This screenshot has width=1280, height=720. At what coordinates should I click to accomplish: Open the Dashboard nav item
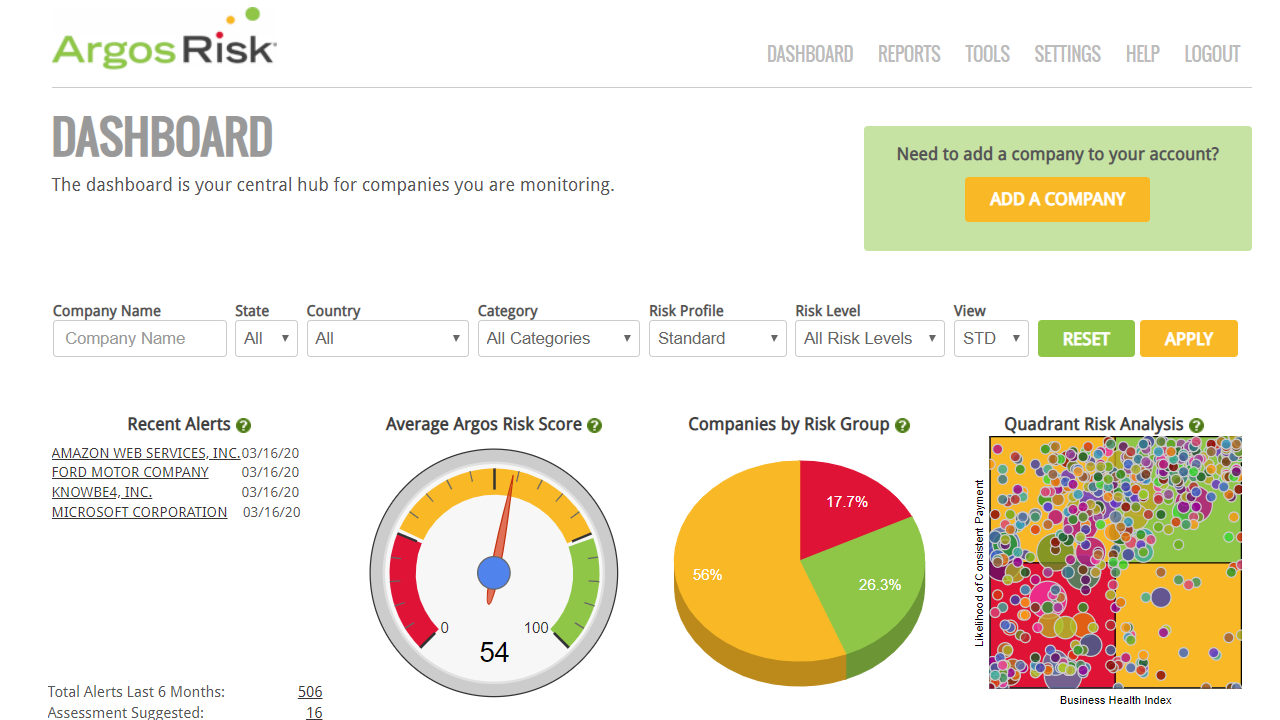[x=810, y=54]
